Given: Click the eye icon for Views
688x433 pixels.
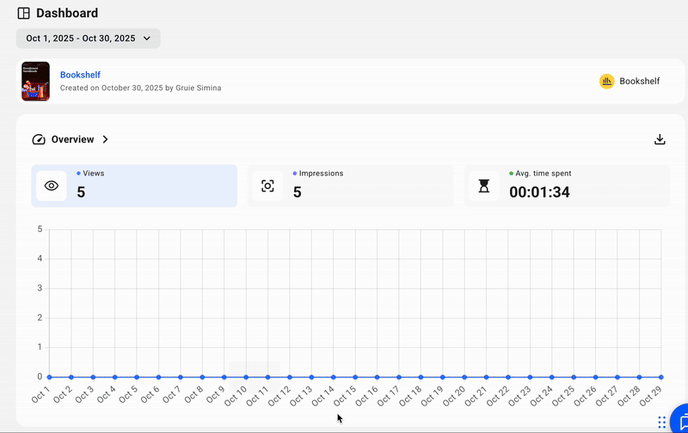Looking at the screenshot, I should point(51,186).
